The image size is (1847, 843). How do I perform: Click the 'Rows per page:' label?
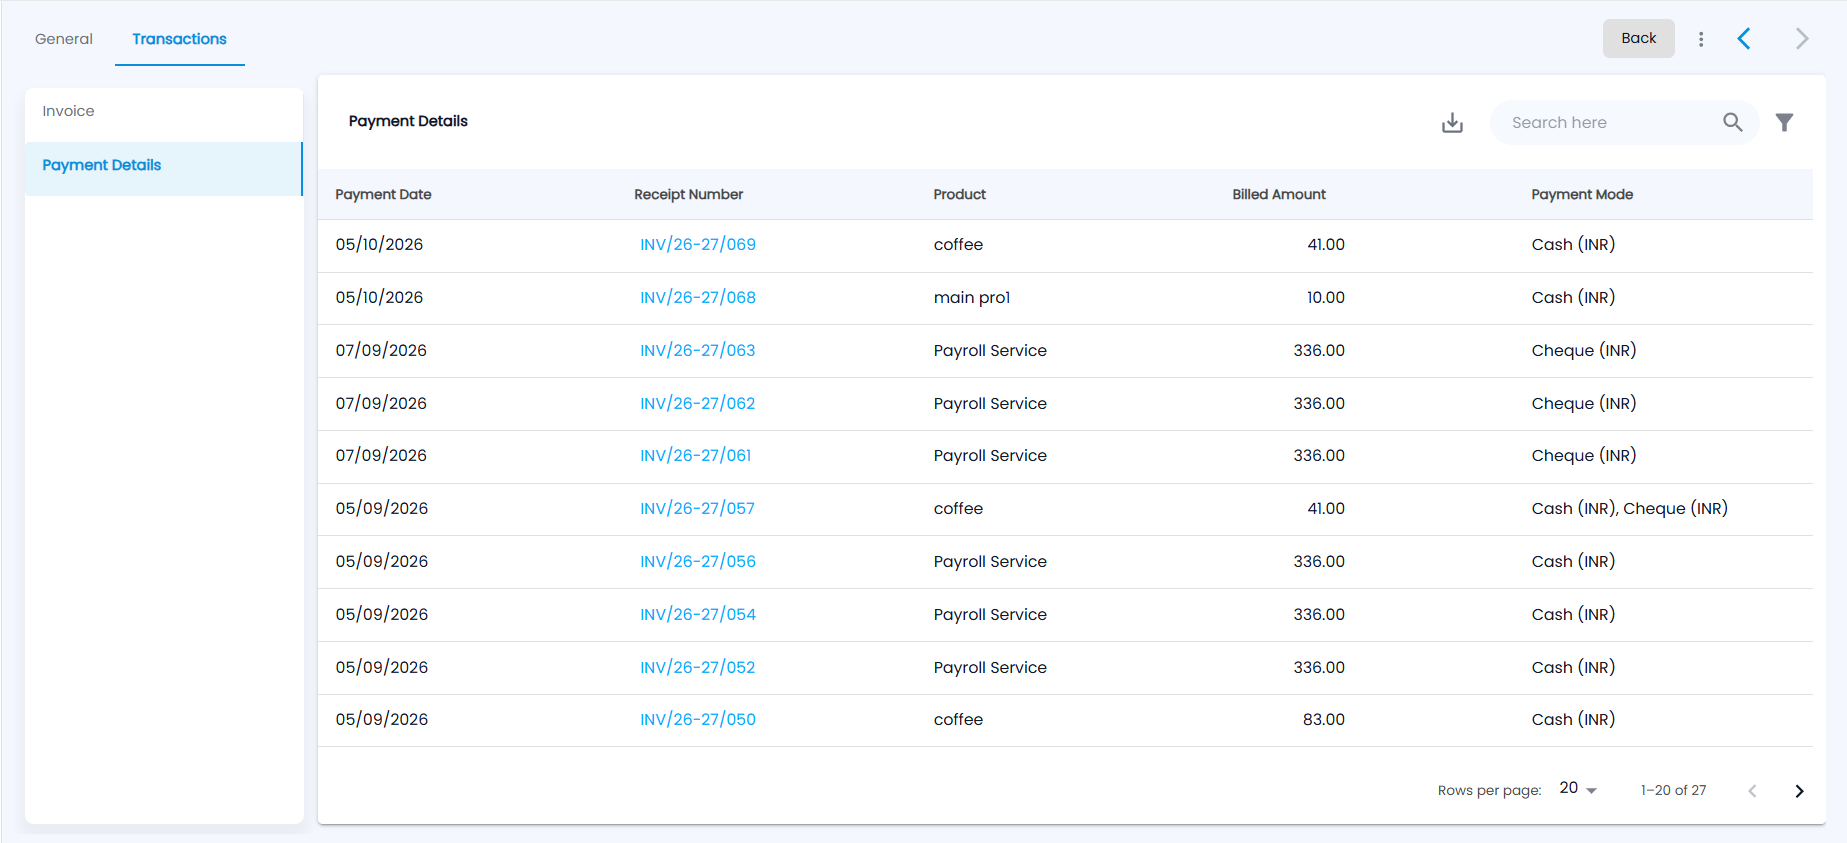(x=1490, y=791)
